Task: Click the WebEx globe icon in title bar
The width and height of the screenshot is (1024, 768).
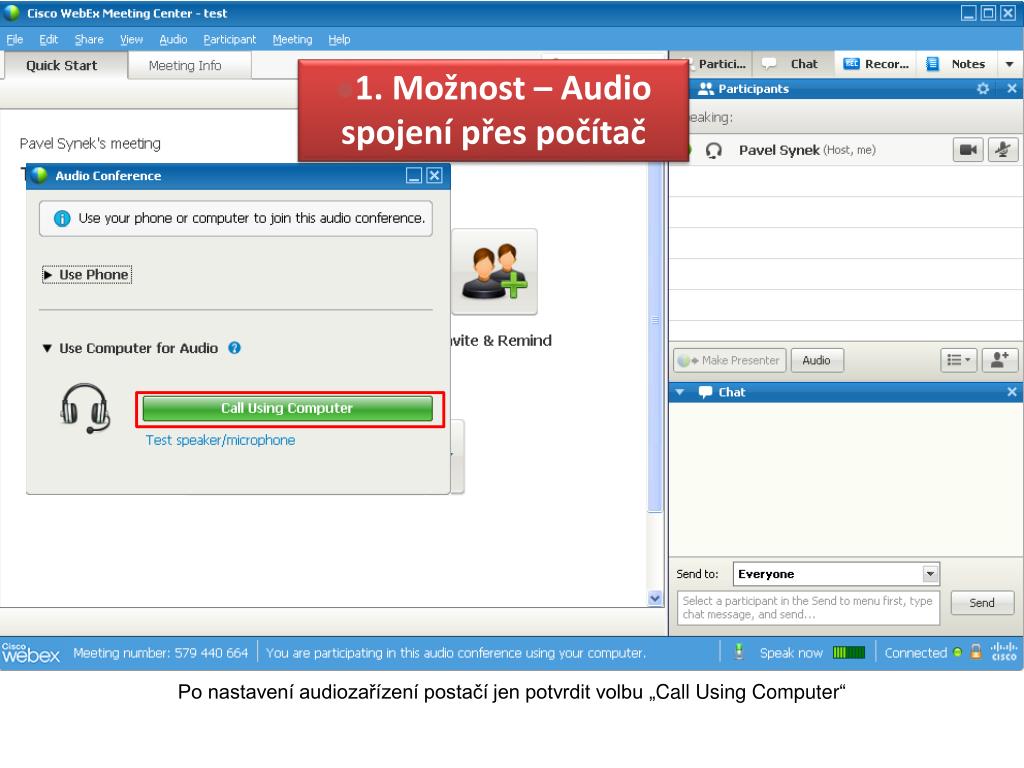Action: [11, 12]
